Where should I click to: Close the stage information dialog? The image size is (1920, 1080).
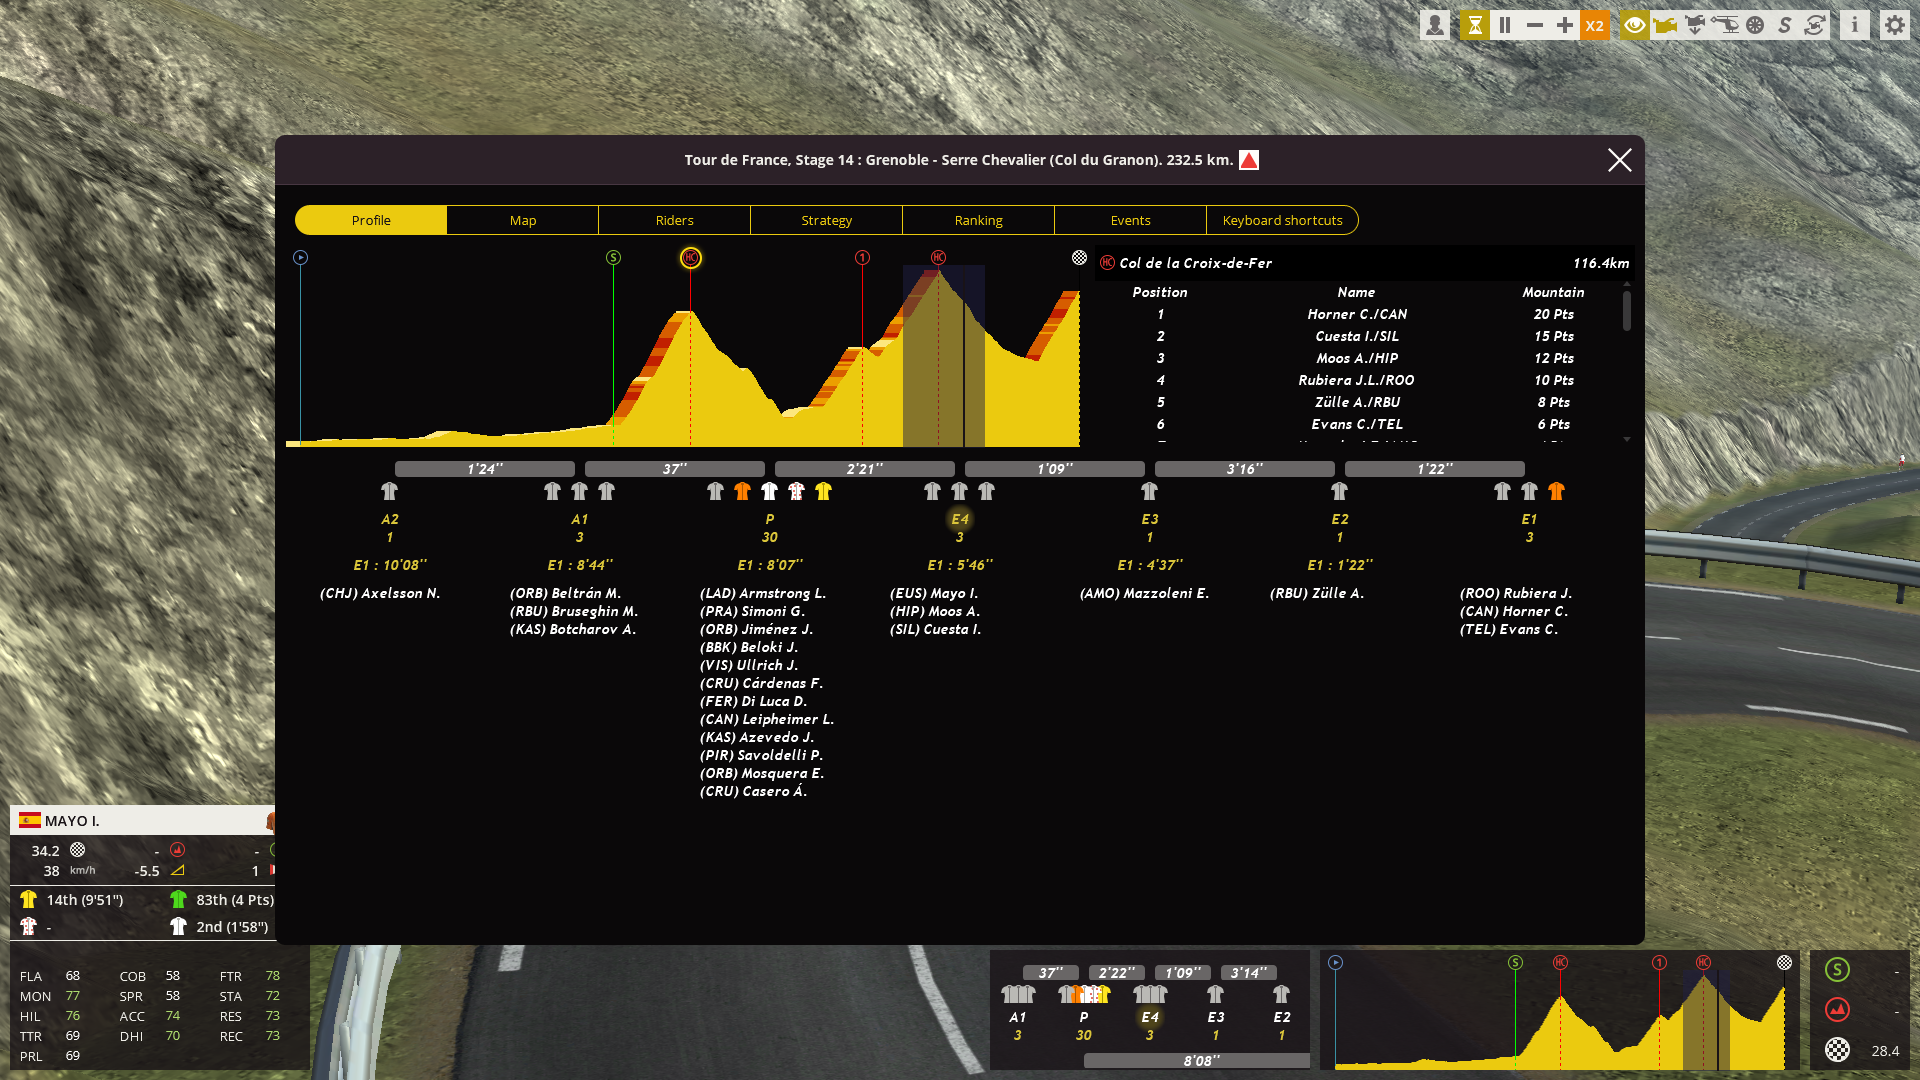pos(1620,160)
